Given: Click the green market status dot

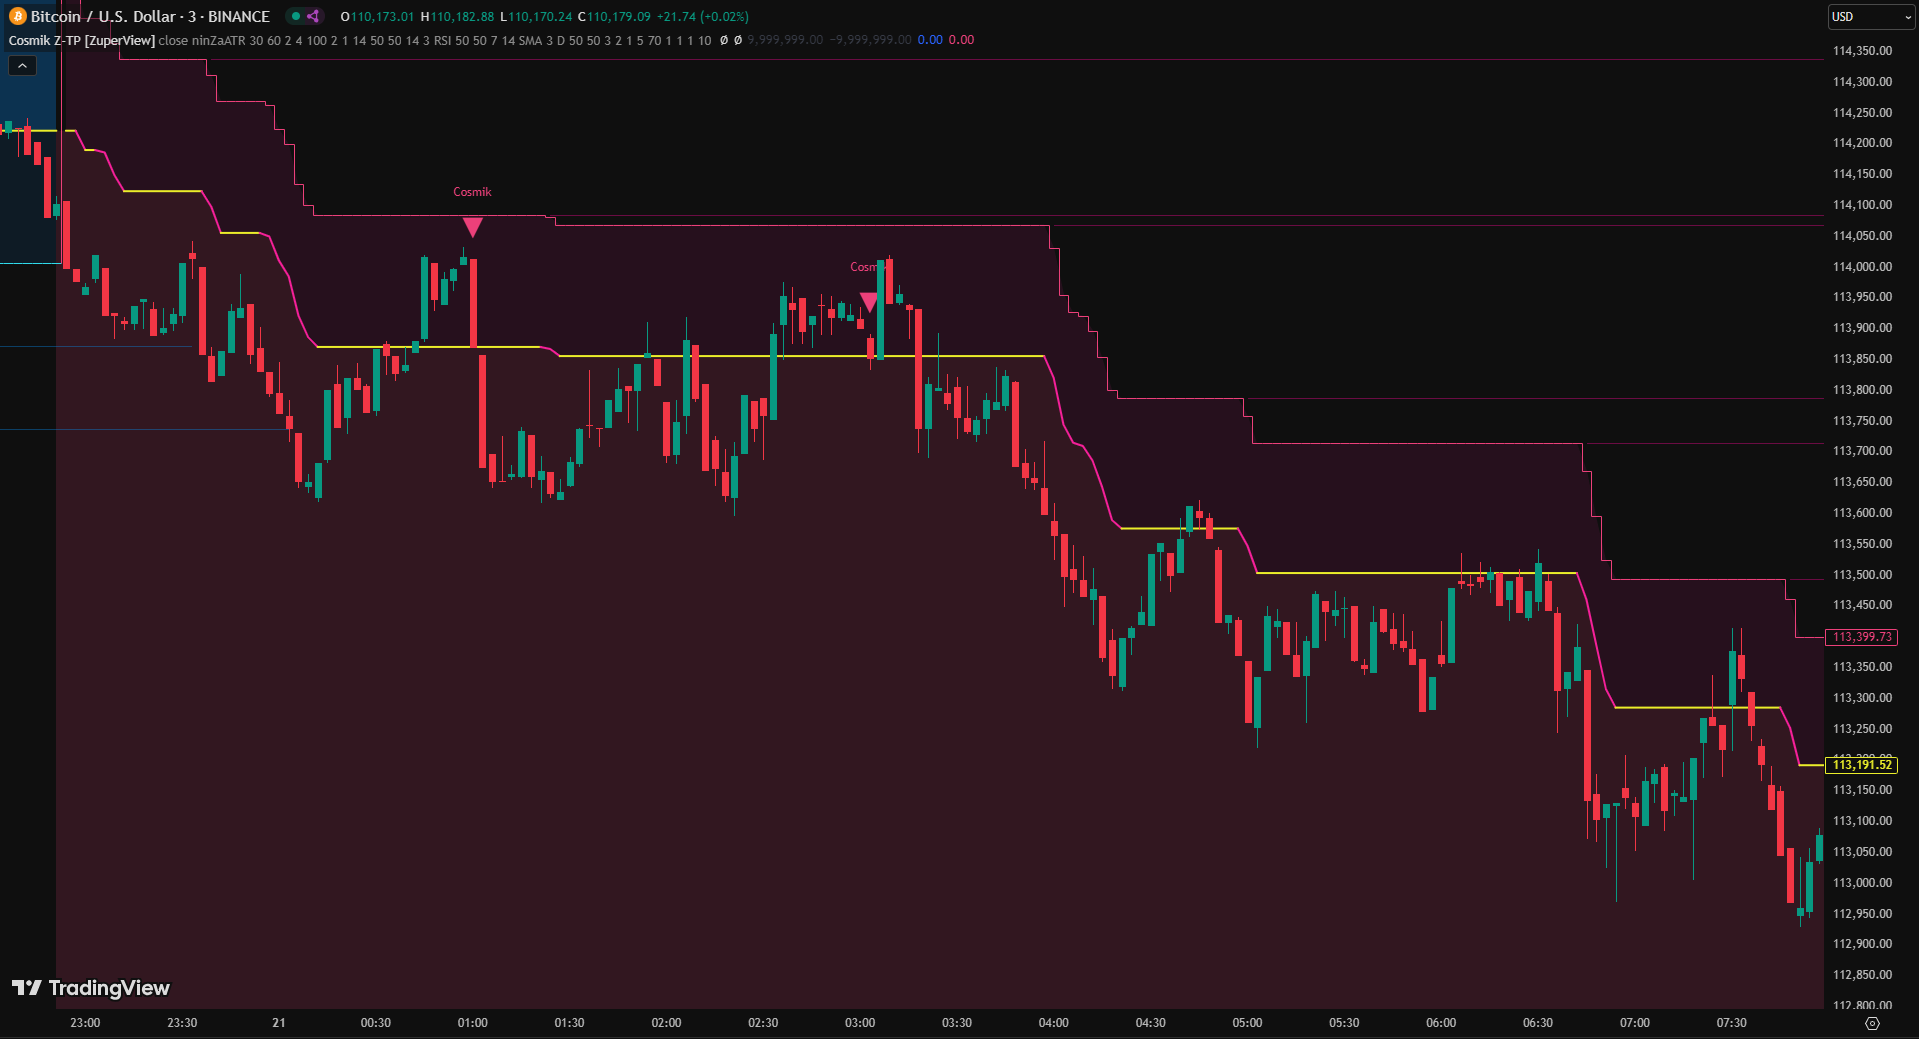Looking at the screenshot, I should click(x=295, y=16).
